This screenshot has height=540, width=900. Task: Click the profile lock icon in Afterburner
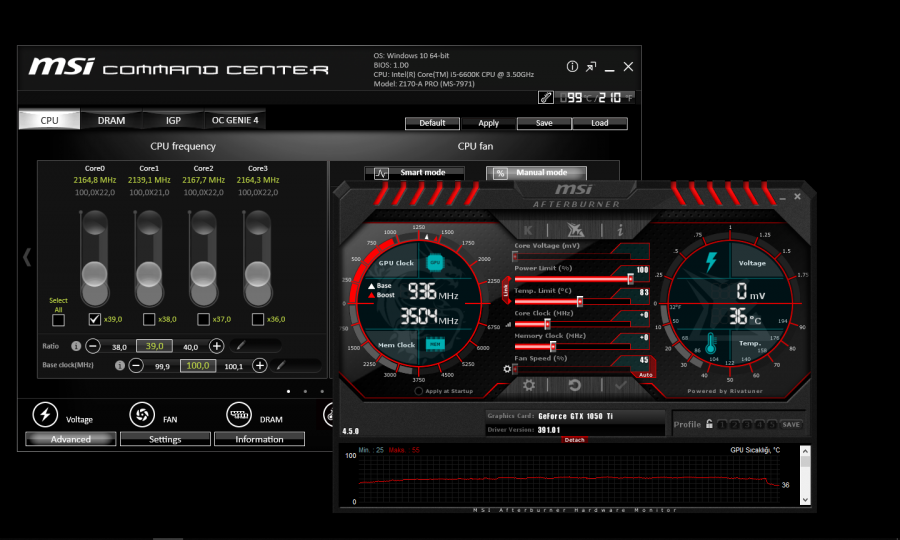coord(709,424)
